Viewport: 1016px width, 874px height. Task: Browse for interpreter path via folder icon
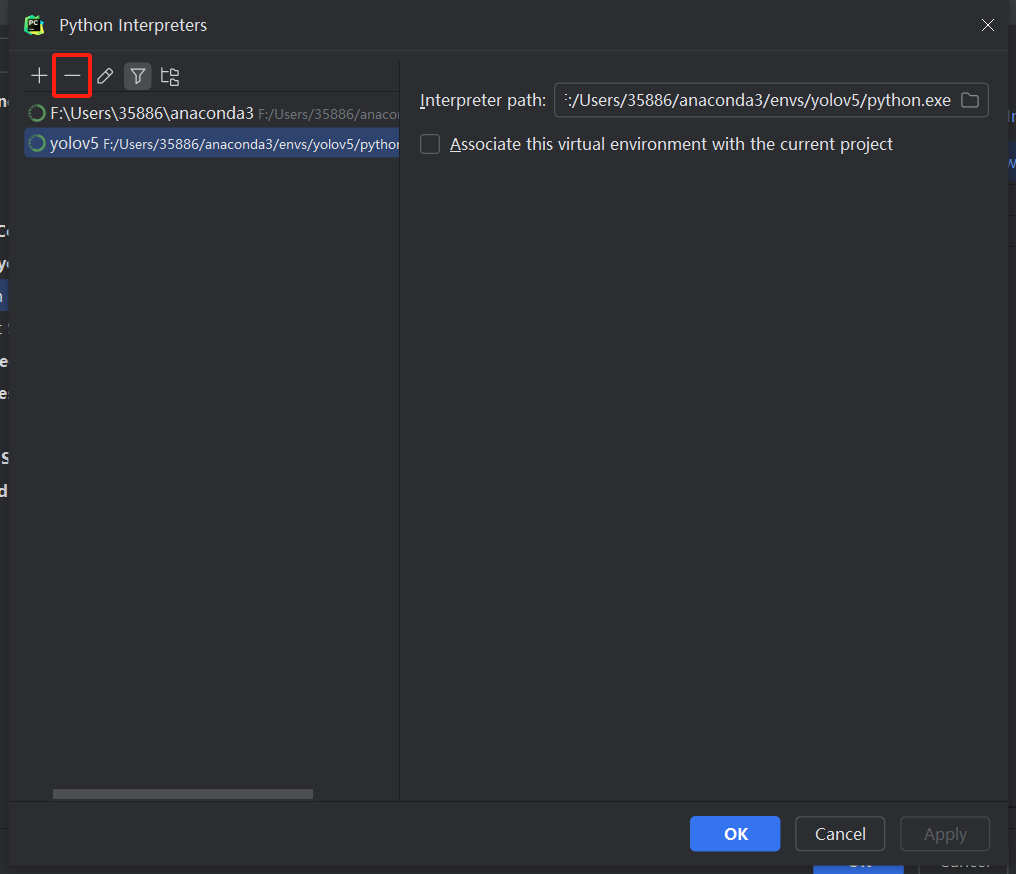pyautogui.click(x=969, y=100)
